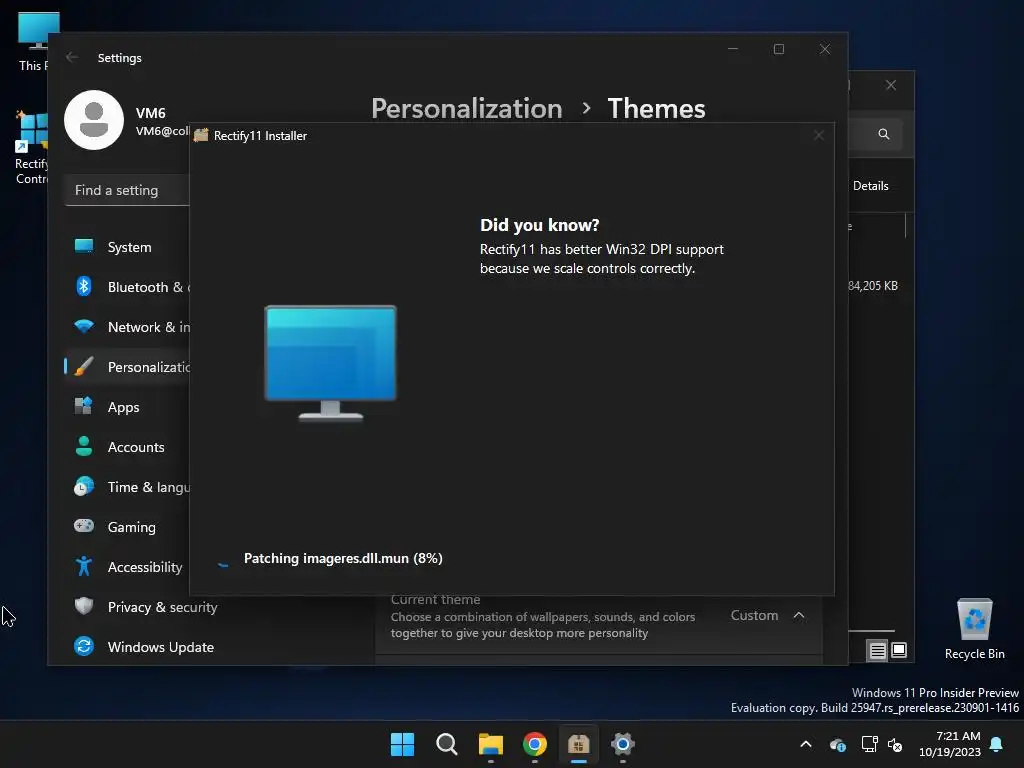Select Rectify11 Control Center desktop shortcut

pyautogui.click(x=31, y=148)
